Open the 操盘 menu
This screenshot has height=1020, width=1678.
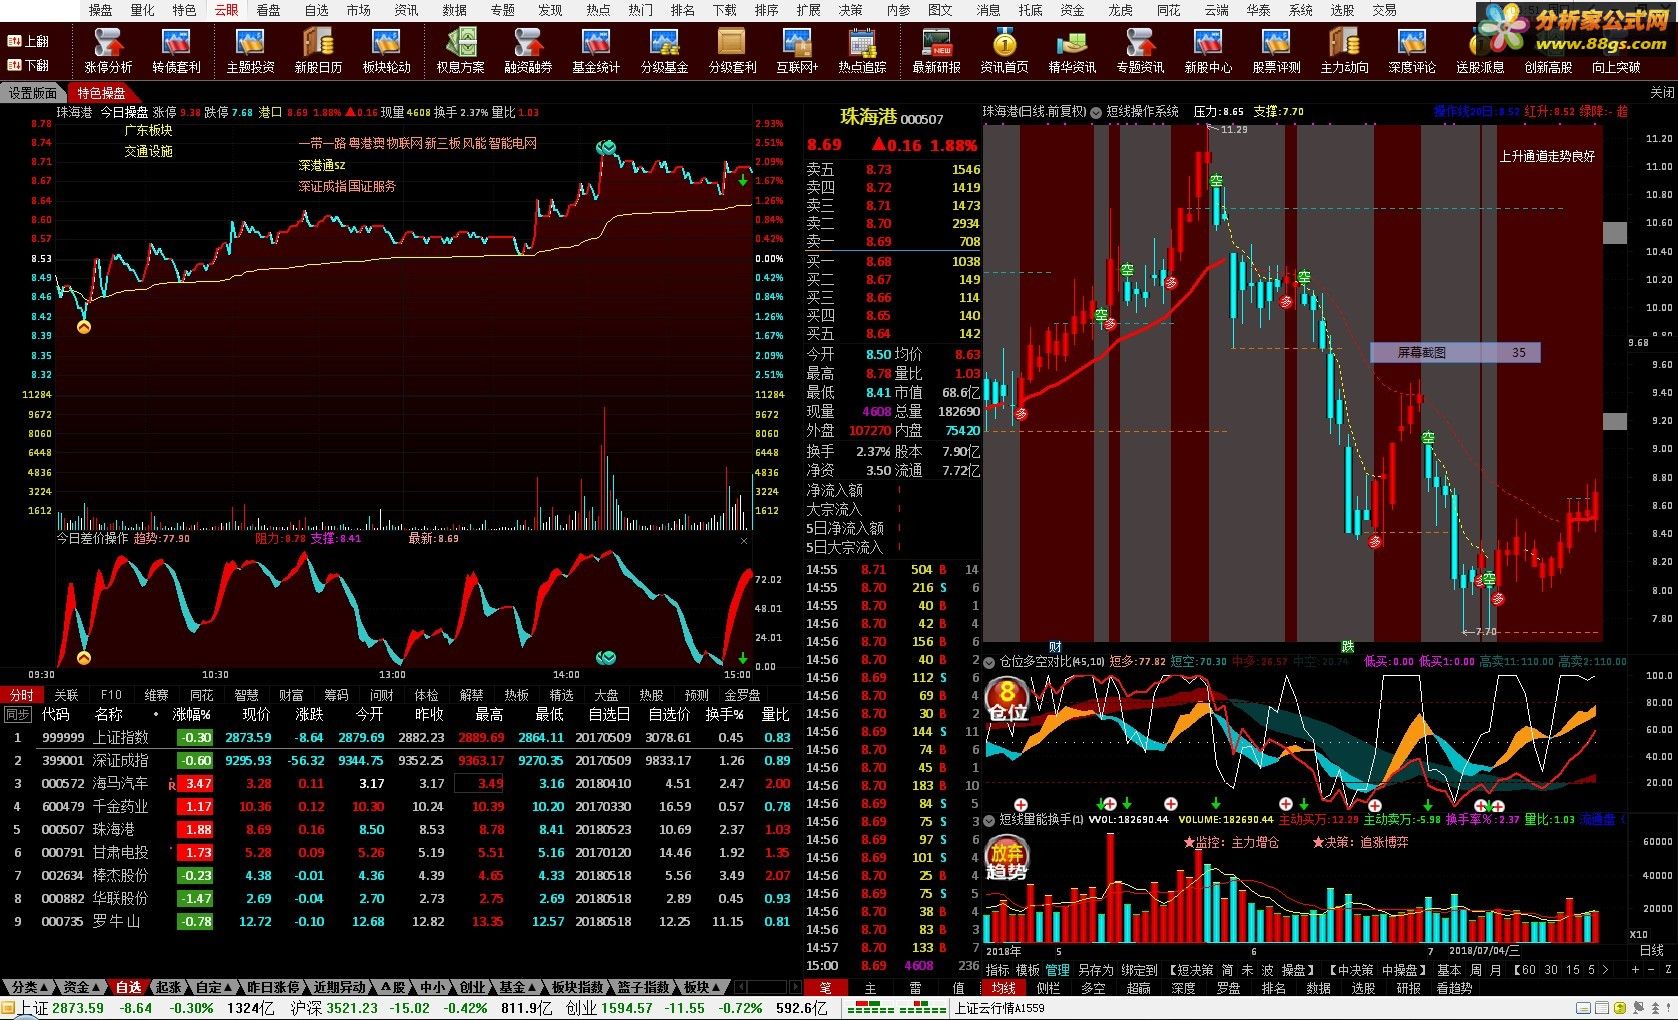(x=100, y=10)
